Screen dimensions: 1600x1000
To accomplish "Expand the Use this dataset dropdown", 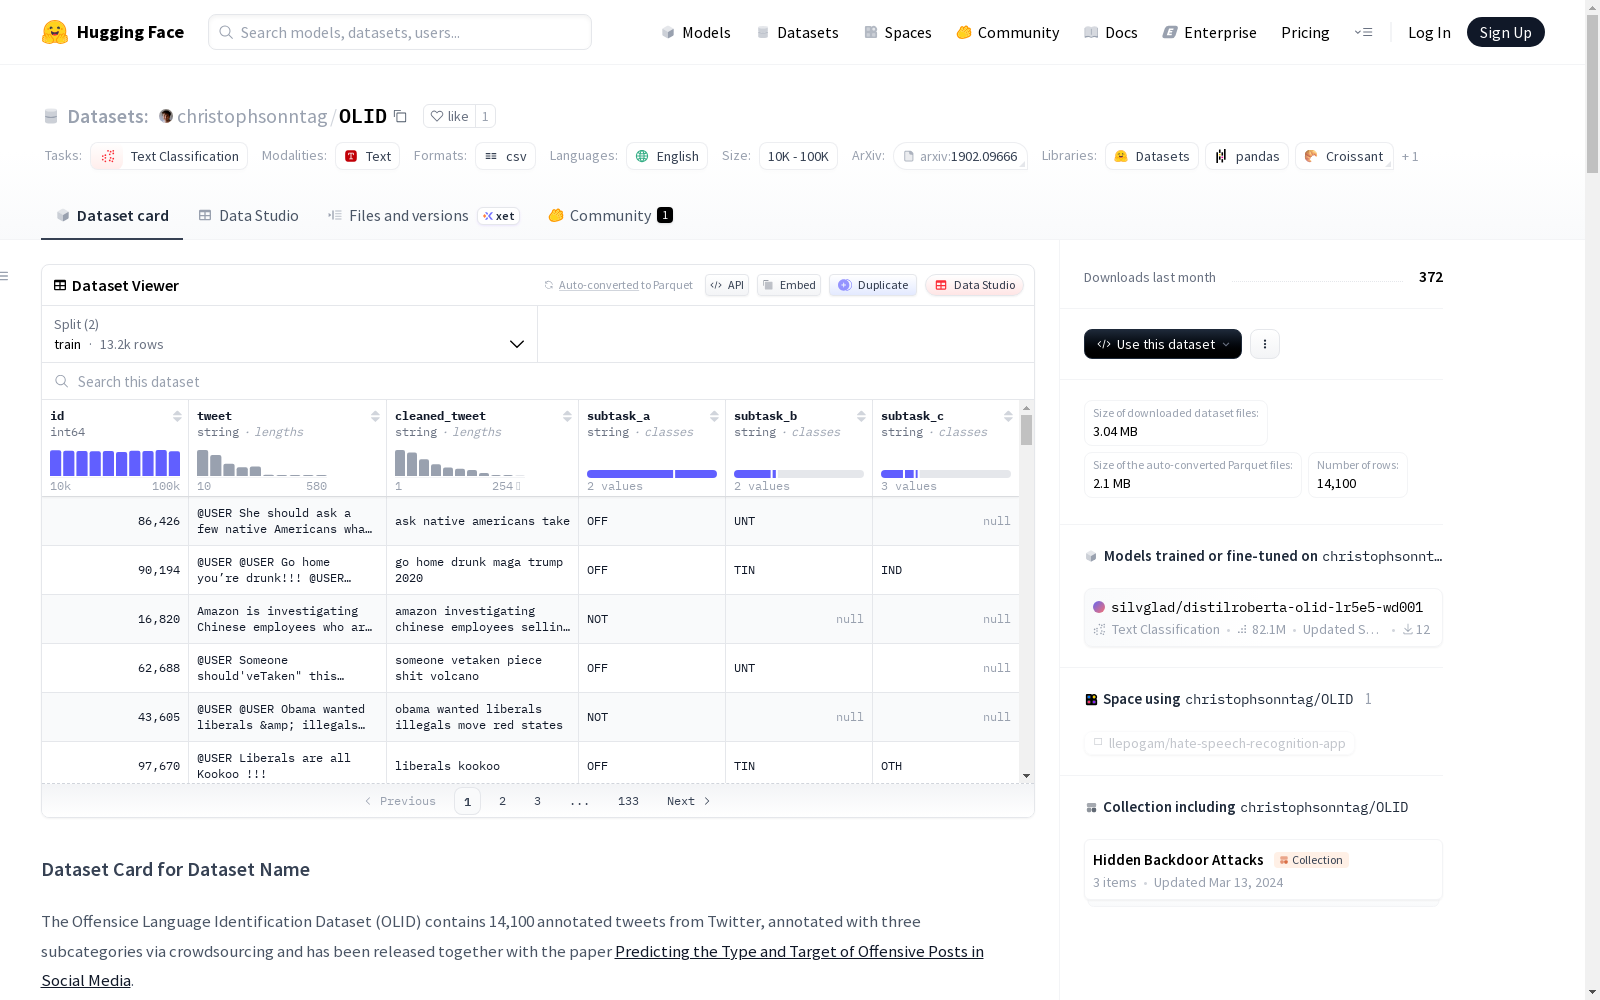I will click(1163, 344).
